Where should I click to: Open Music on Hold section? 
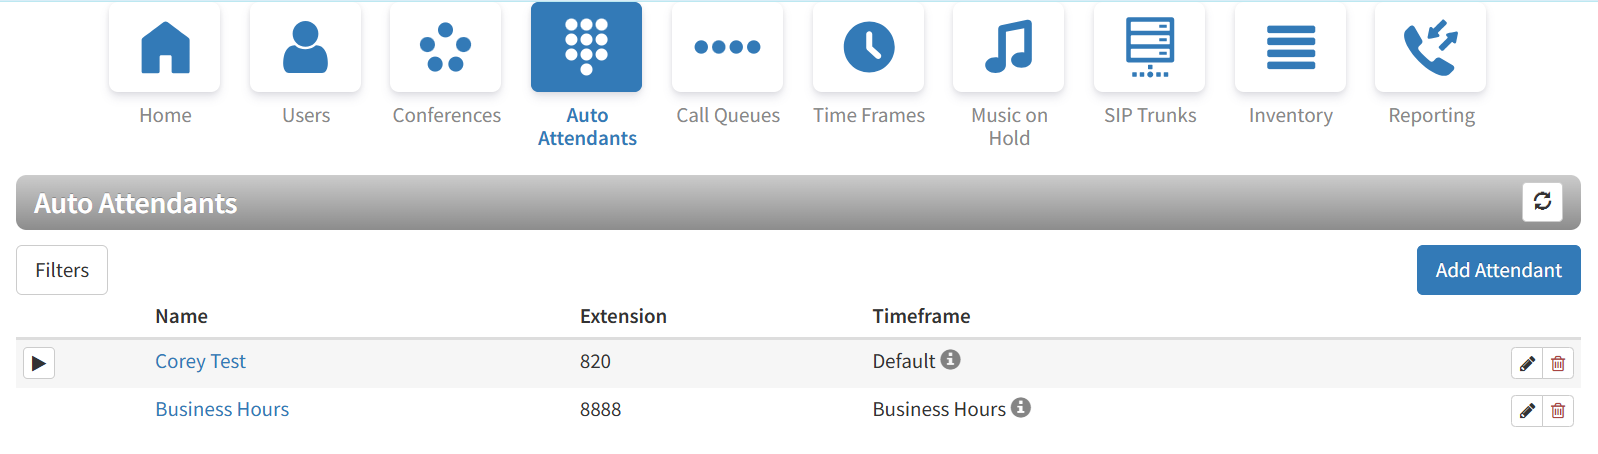pos(1008,48)
